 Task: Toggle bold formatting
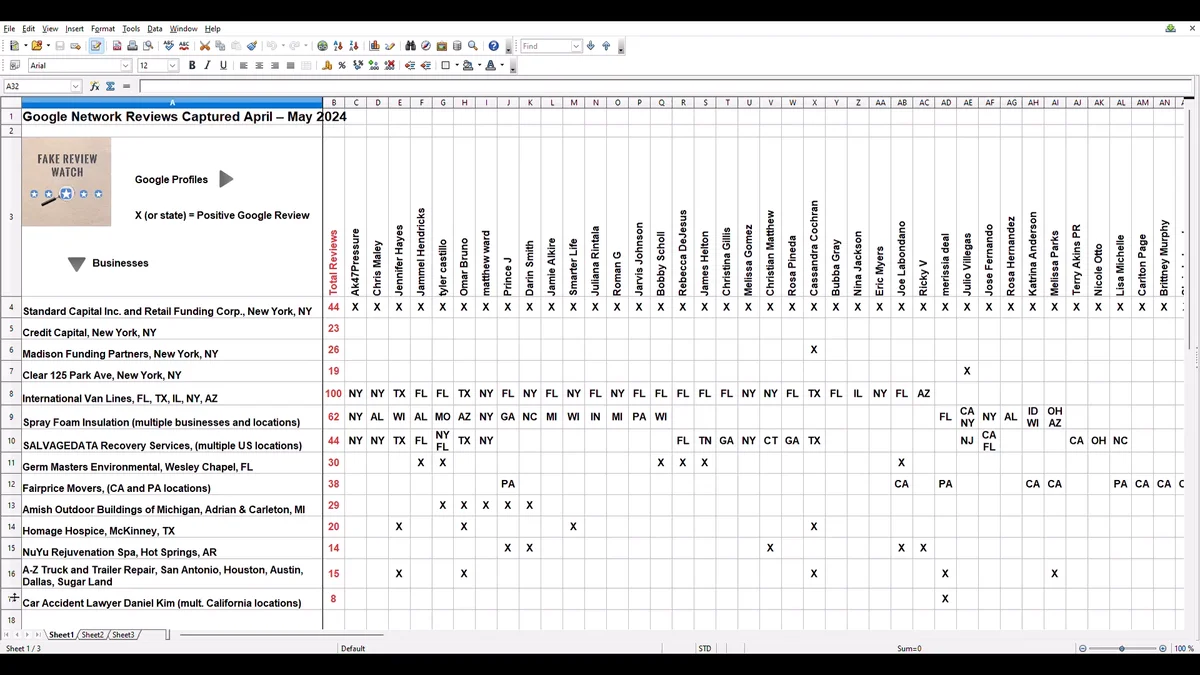191,64
